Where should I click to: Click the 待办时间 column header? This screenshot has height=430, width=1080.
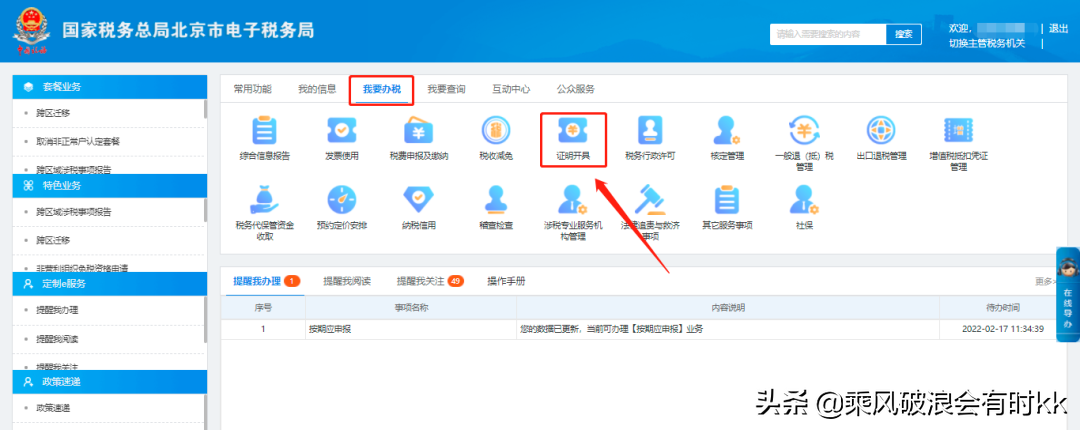[x=1003, y=307]
